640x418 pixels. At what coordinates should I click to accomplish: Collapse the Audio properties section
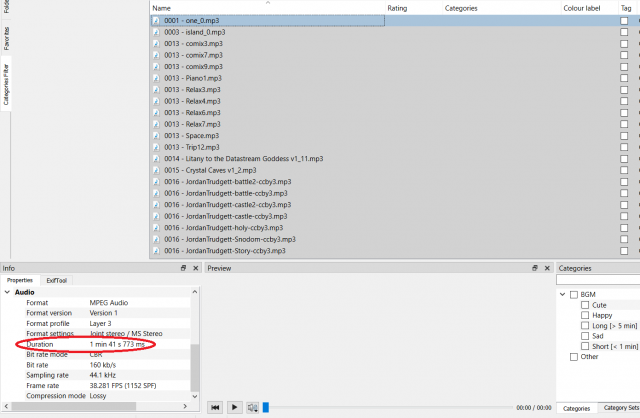7,292
